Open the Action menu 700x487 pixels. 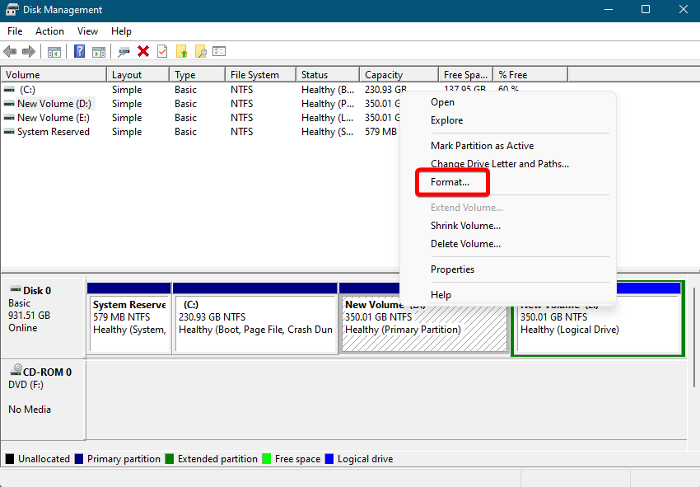(x=49, y=31)
